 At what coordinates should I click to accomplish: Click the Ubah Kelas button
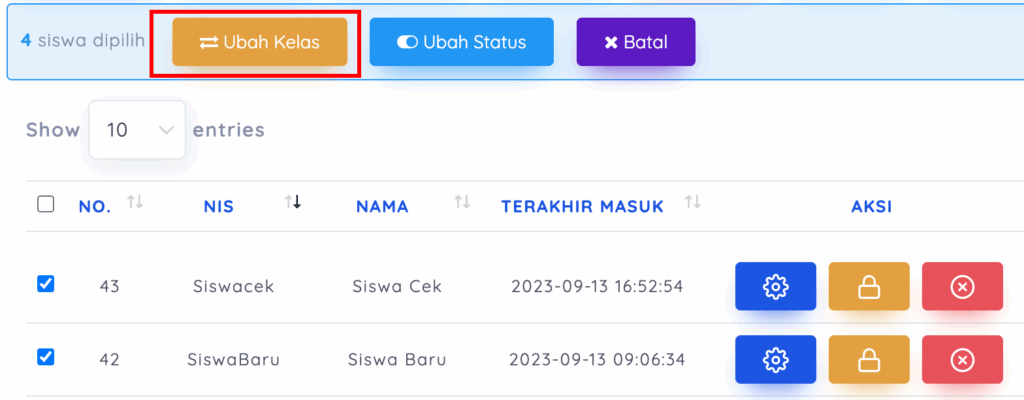coord(260,42)
